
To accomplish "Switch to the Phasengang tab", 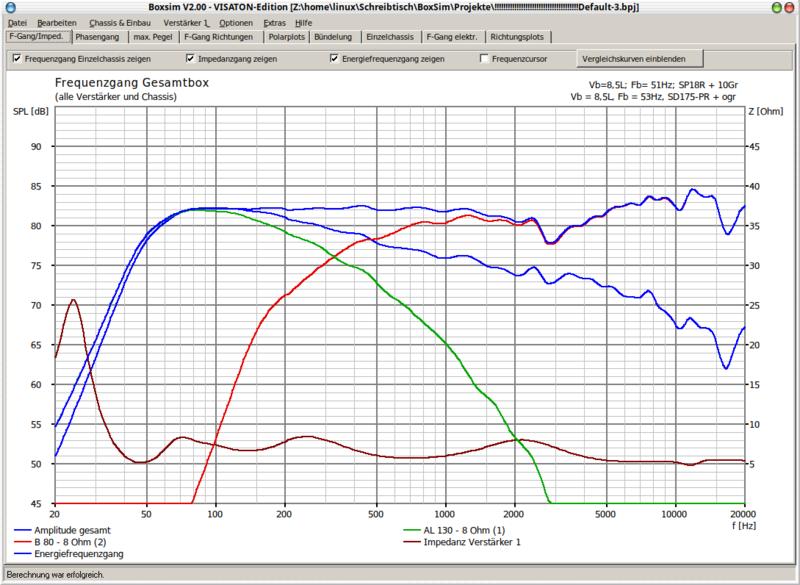I will 100,37.
